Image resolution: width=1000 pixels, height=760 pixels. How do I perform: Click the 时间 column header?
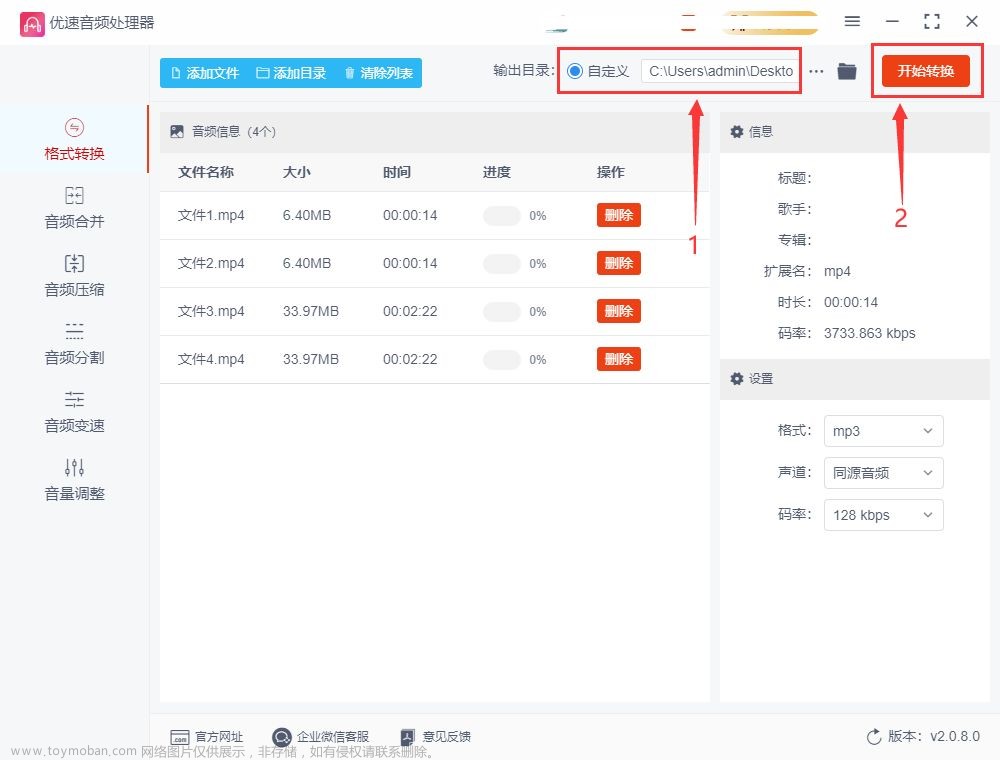coord(397,172)
